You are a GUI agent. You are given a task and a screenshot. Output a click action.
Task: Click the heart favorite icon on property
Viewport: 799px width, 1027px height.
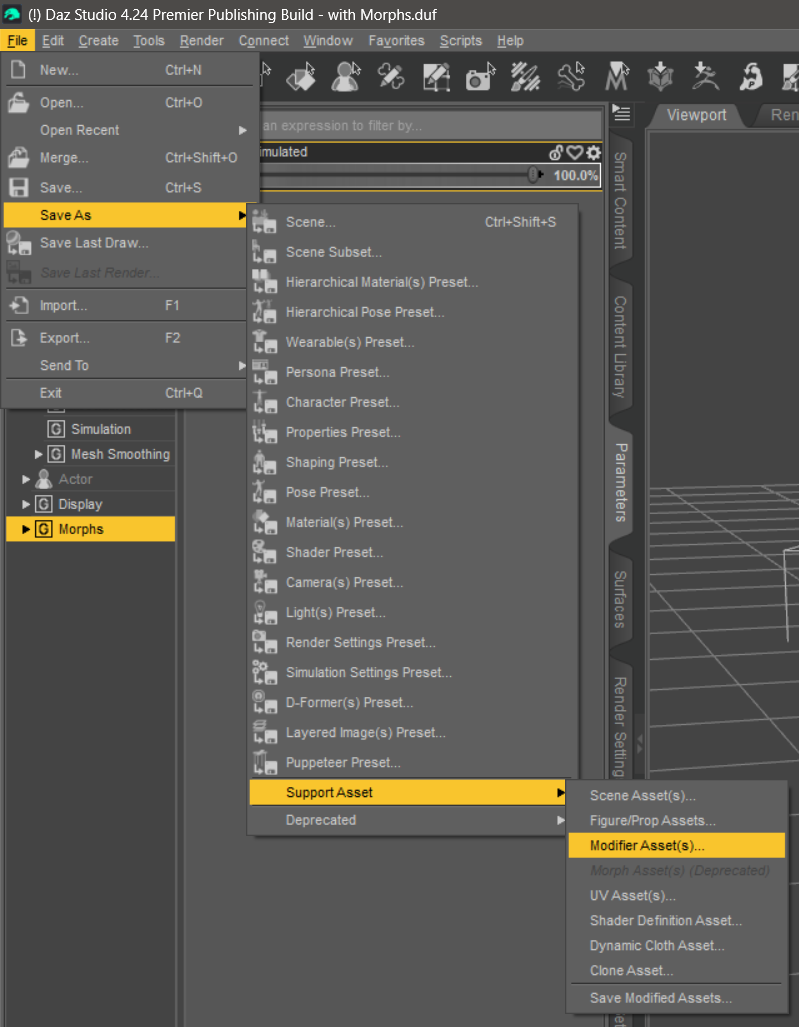(575, 153)
